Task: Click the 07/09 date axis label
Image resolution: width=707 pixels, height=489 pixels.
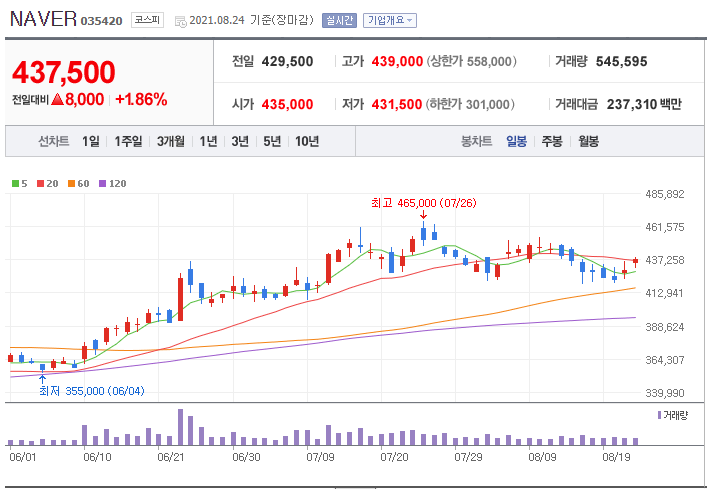Action: pyautogui.click(x=320, y=457)
